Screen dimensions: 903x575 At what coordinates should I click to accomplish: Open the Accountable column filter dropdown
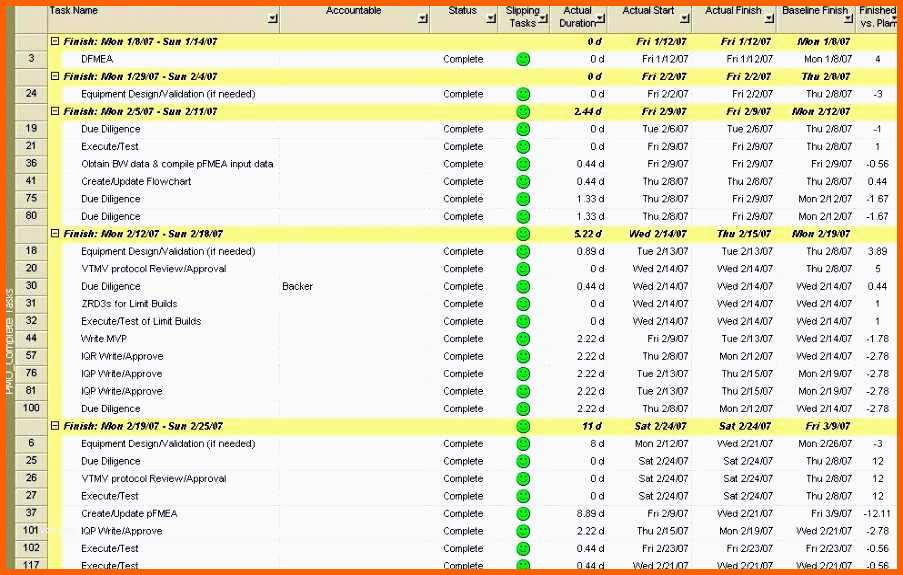pos(423,19)
